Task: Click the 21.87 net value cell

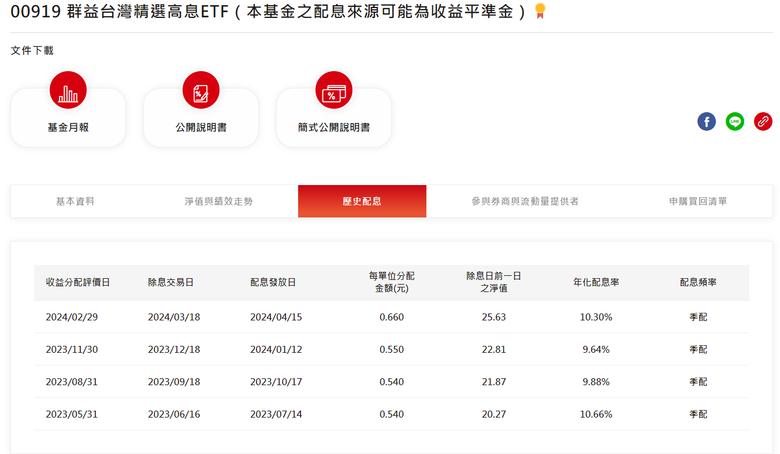Action: pyautogui.click(x=493, y=382)
